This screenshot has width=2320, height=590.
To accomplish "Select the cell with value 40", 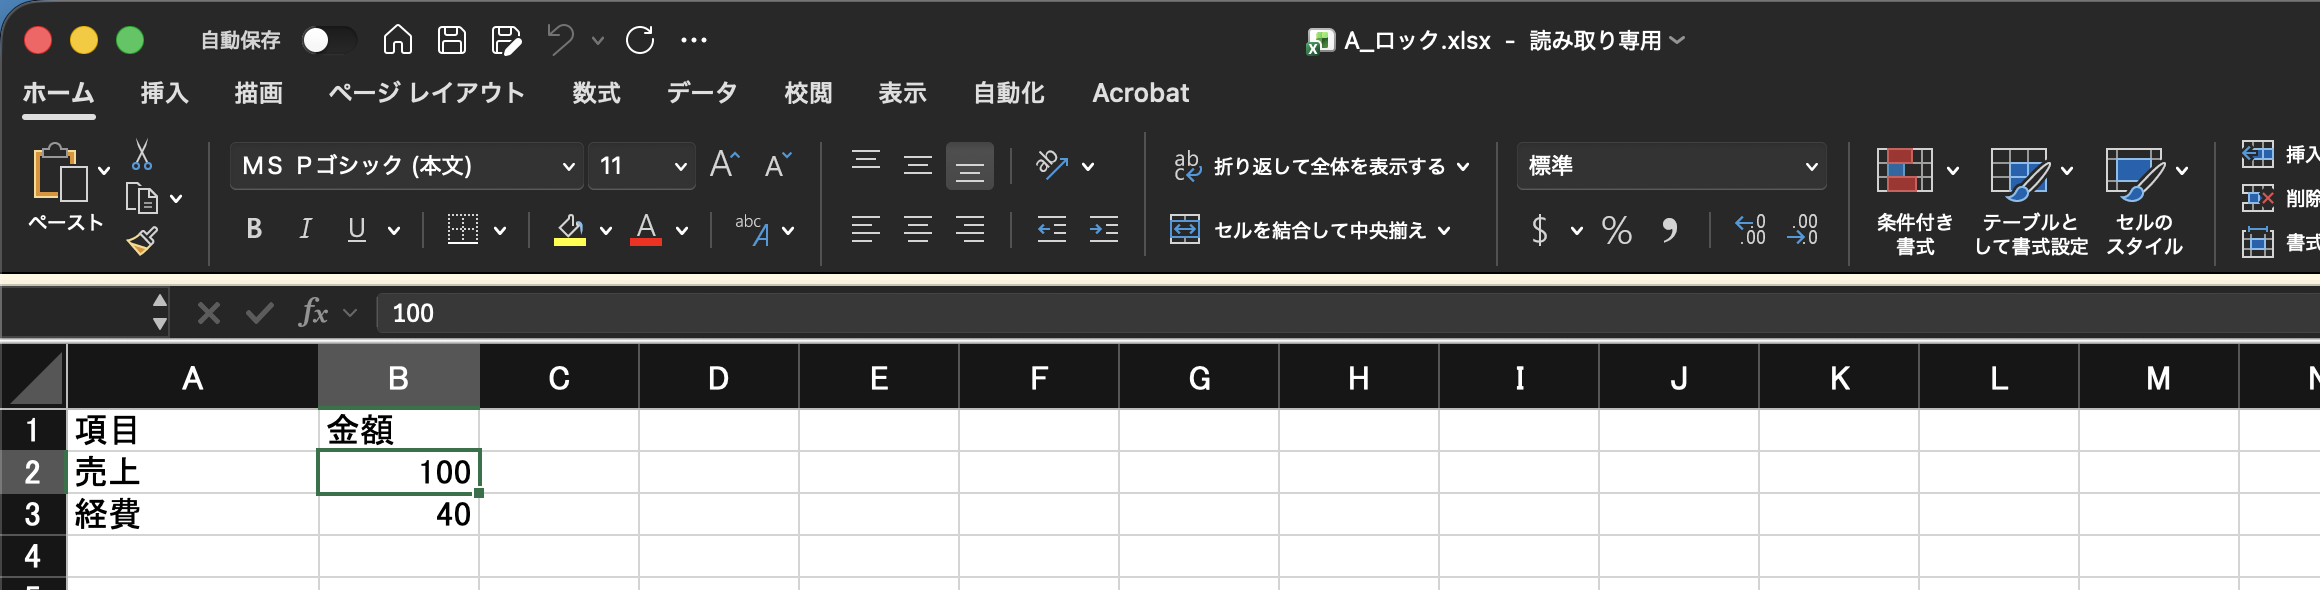I will click(399, 514).
